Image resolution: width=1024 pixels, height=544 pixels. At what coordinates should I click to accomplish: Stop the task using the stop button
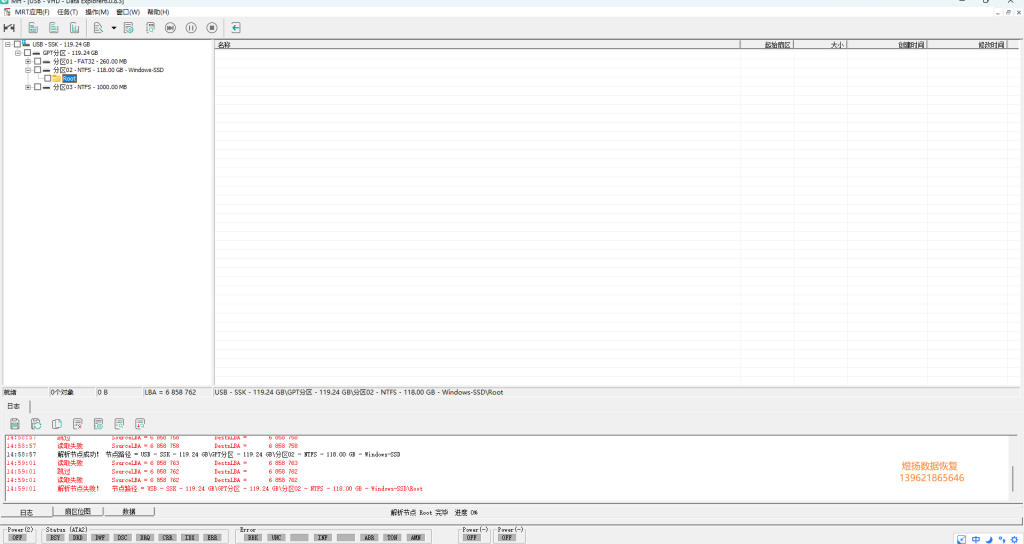pos(212,27)
